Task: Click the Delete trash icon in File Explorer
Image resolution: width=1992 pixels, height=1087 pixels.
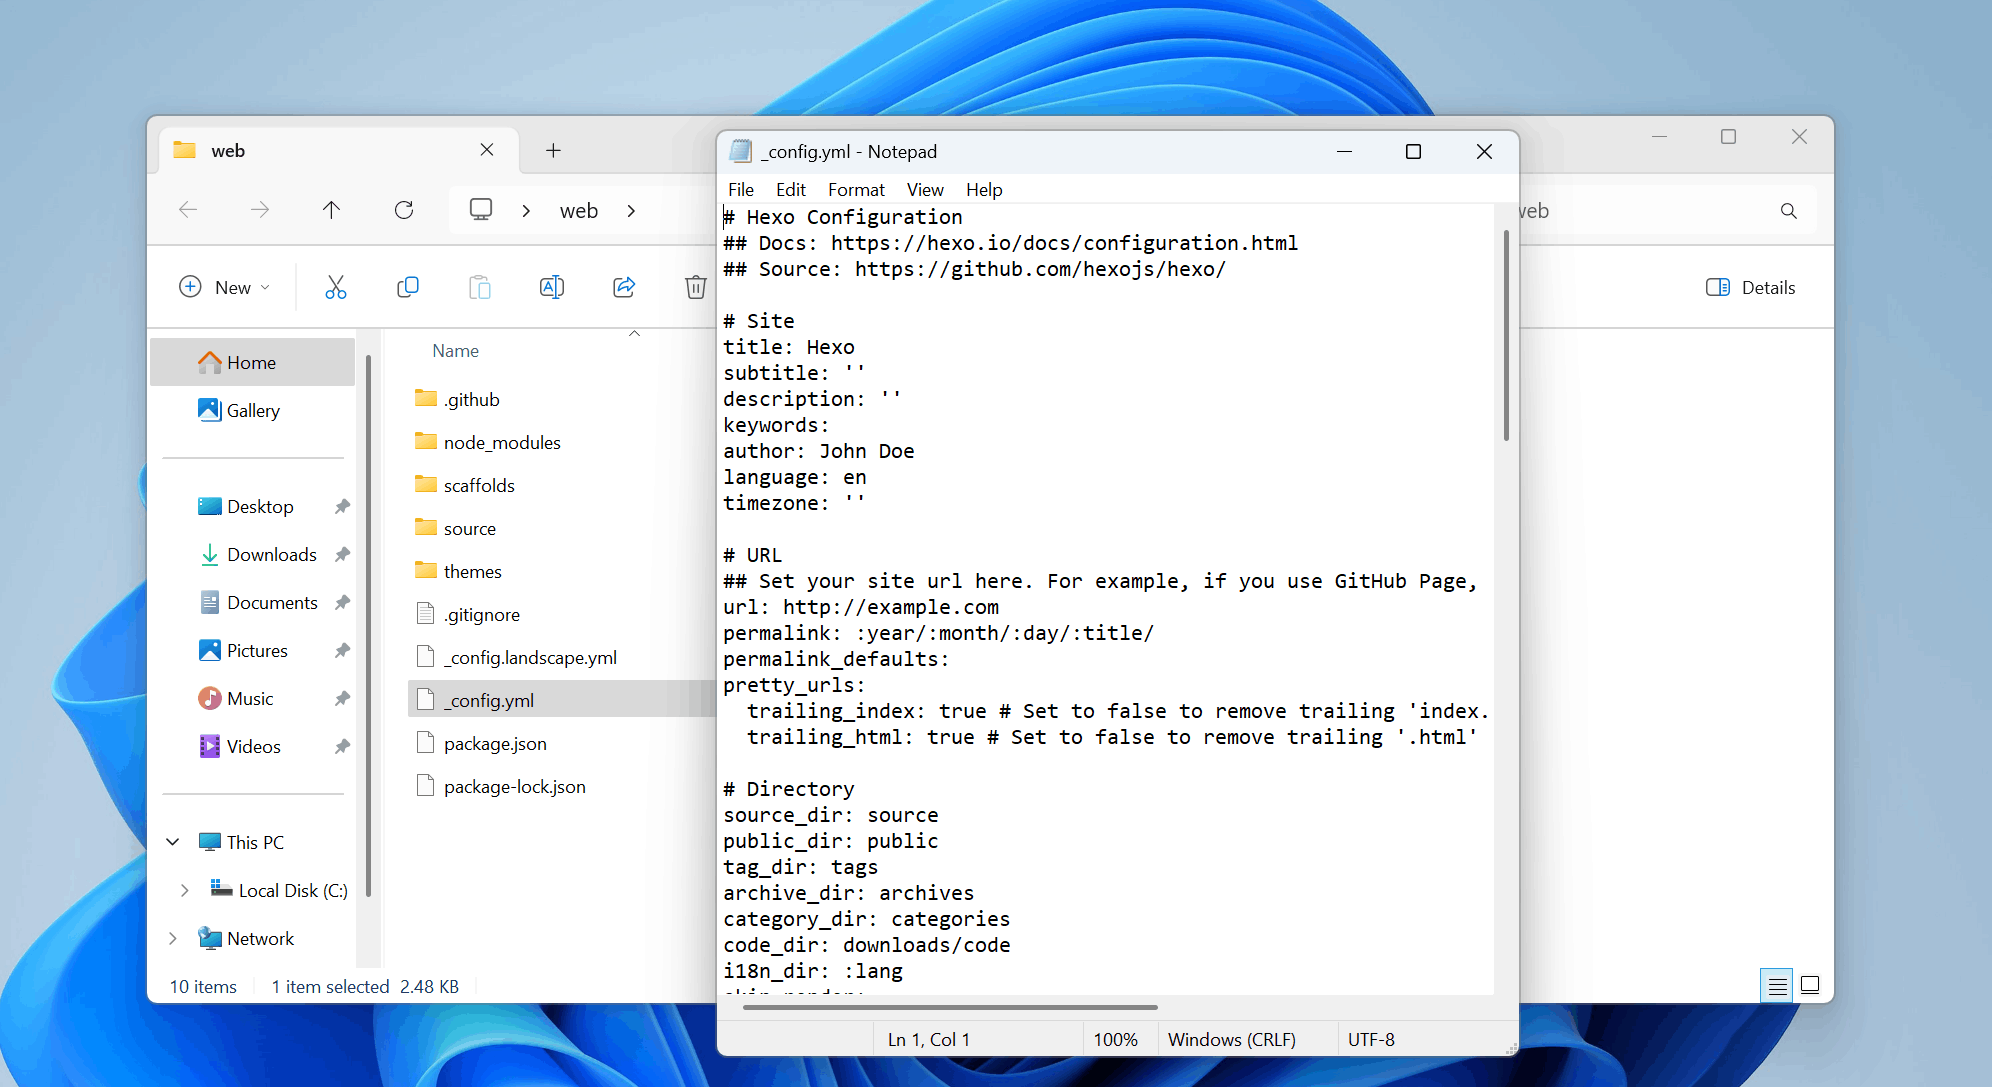Action: (696, 288)
